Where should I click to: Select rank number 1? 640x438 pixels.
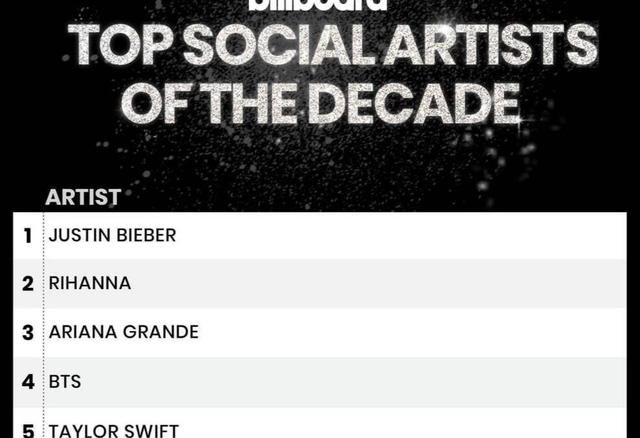click(27, 236)
